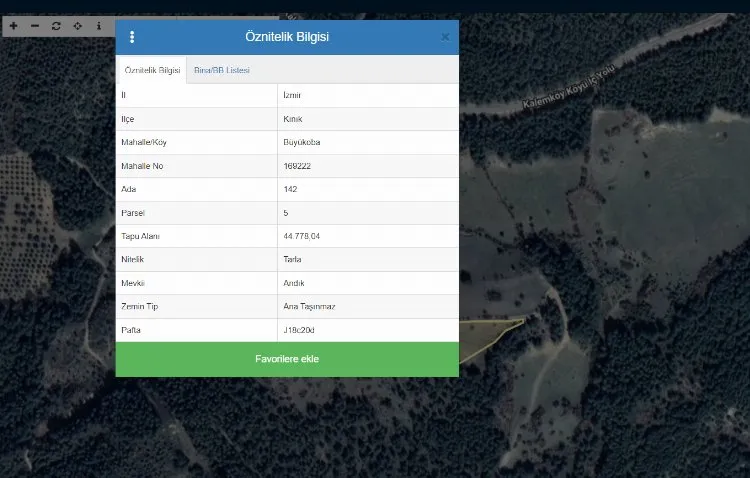Click the İzmir value cell
This screenshot has height=478, width=750.
point(292,95)
